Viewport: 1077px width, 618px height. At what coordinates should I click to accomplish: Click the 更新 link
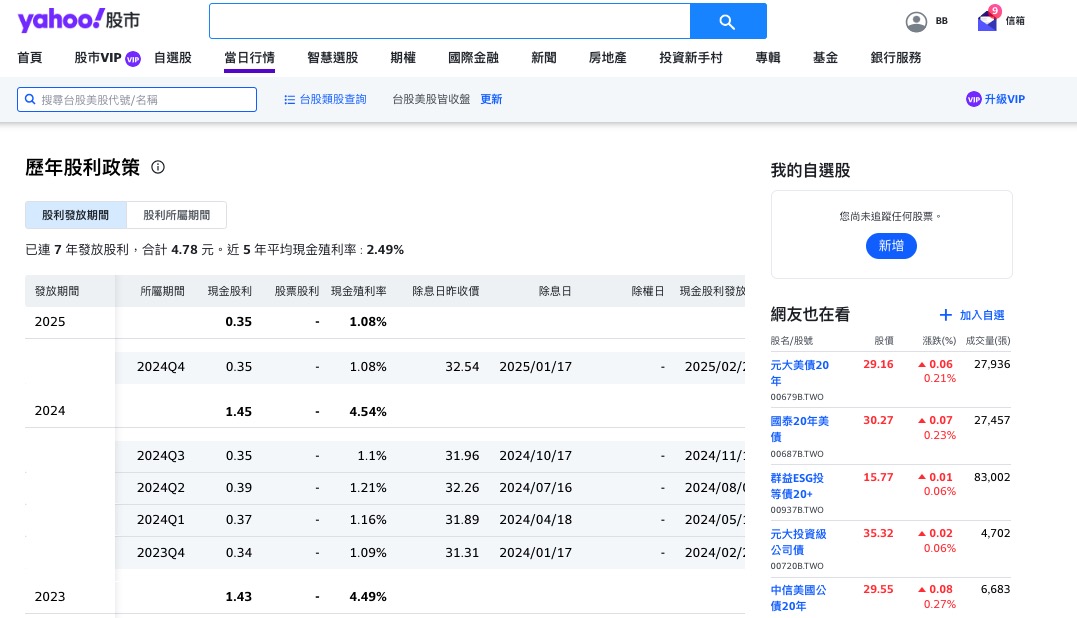pos(491,99)
